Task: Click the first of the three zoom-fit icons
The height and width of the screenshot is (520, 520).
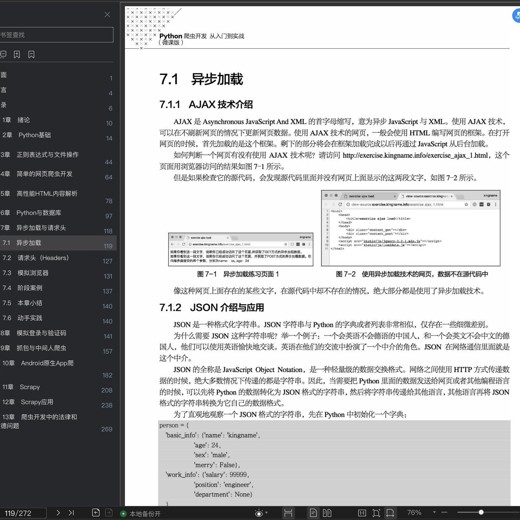Action: click(362, 513)
